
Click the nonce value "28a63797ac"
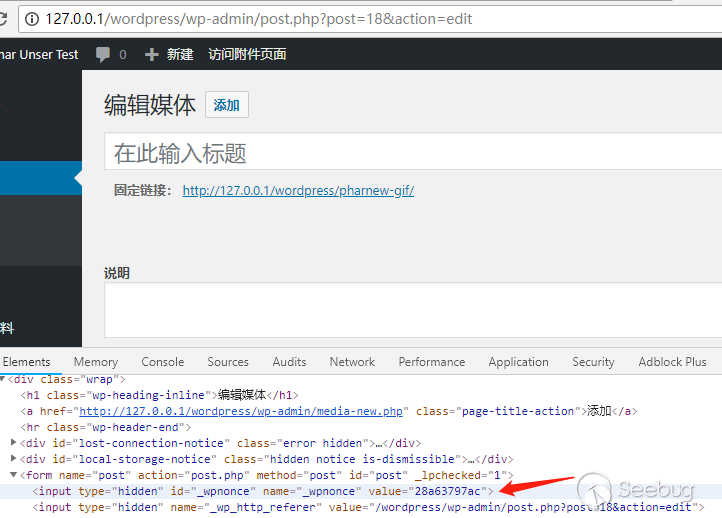(447, 491)
